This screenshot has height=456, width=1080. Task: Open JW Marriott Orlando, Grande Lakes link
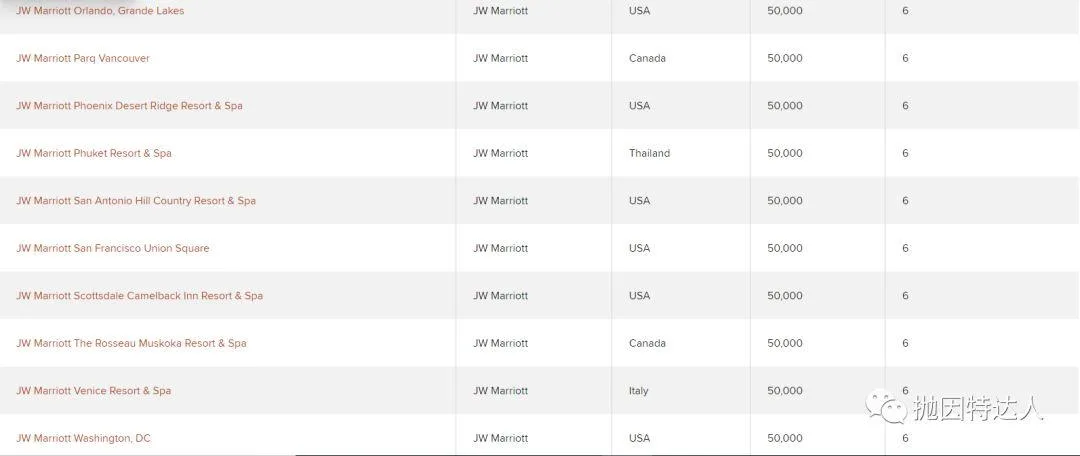(x=100, y=11)
